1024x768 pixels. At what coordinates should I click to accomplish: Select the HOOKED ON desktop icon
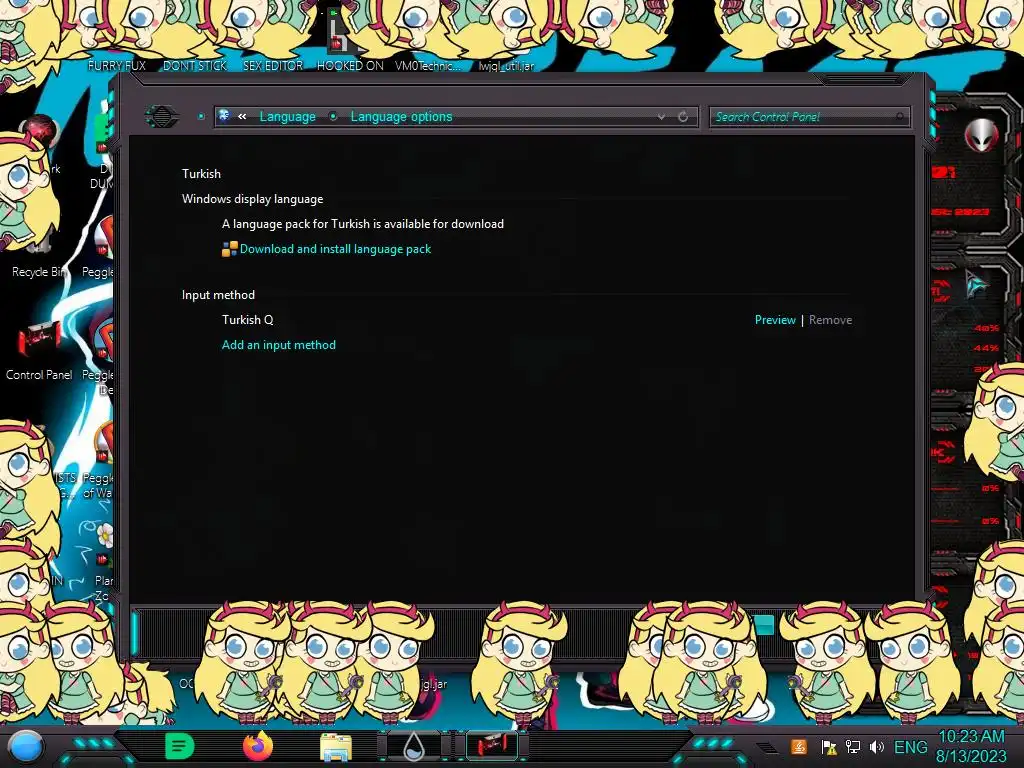tap(349, 40)
